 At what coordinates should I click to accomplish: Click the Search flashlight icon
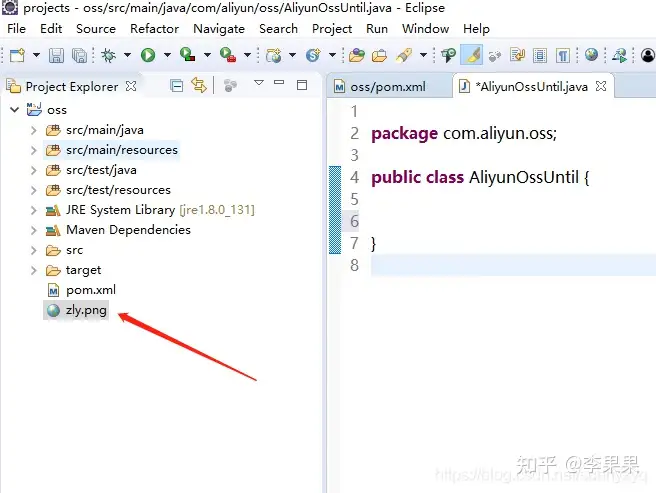404,55
